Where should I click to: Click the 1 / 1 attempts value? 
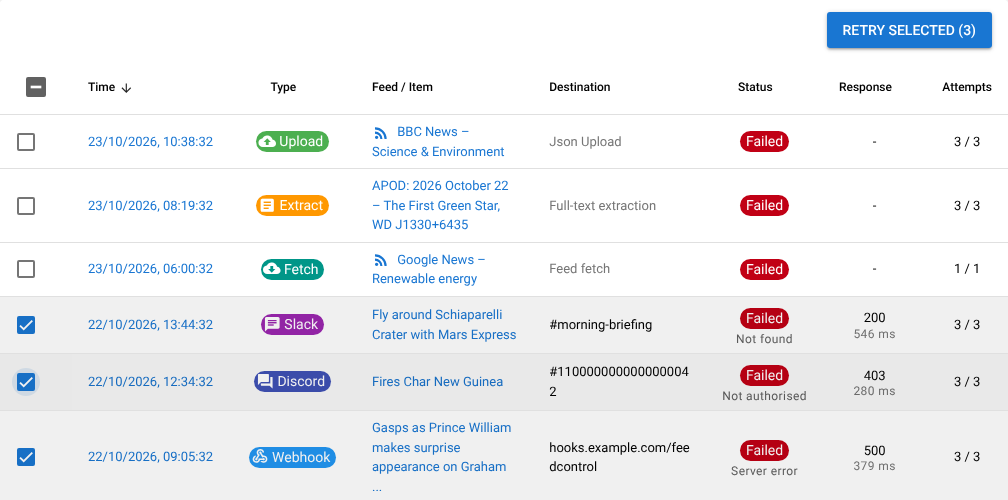(x=967, y=269)
